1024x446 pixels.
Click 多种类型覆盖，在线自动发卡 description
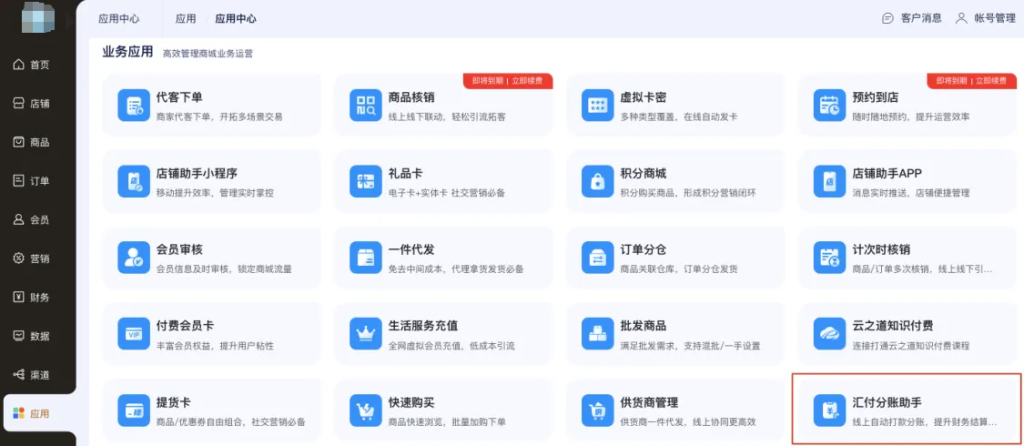click(679, 117)
